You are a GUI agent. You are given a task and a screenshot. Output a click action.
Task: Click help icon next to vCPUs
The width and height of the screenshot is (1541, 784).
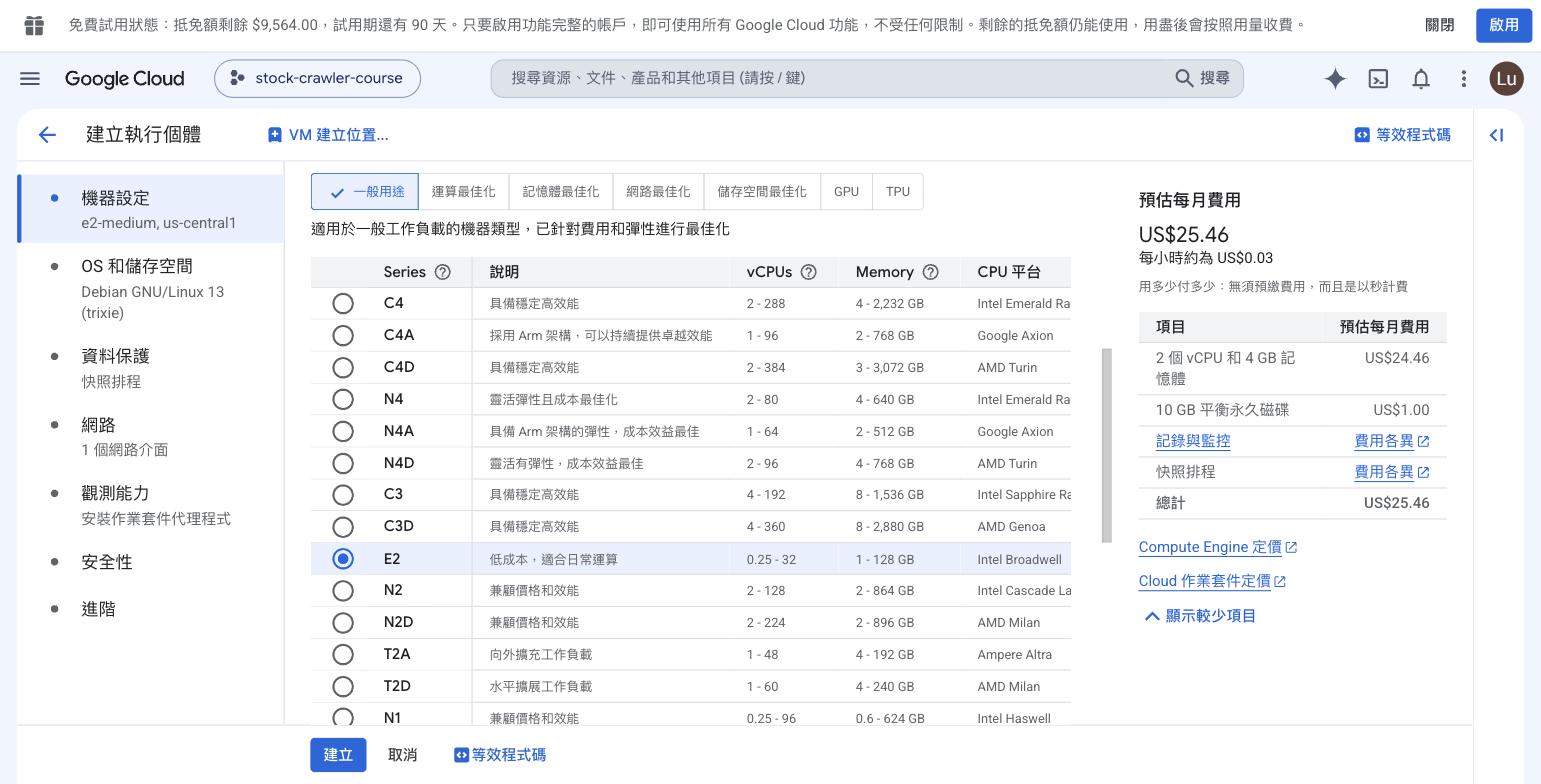pos(809,272)
